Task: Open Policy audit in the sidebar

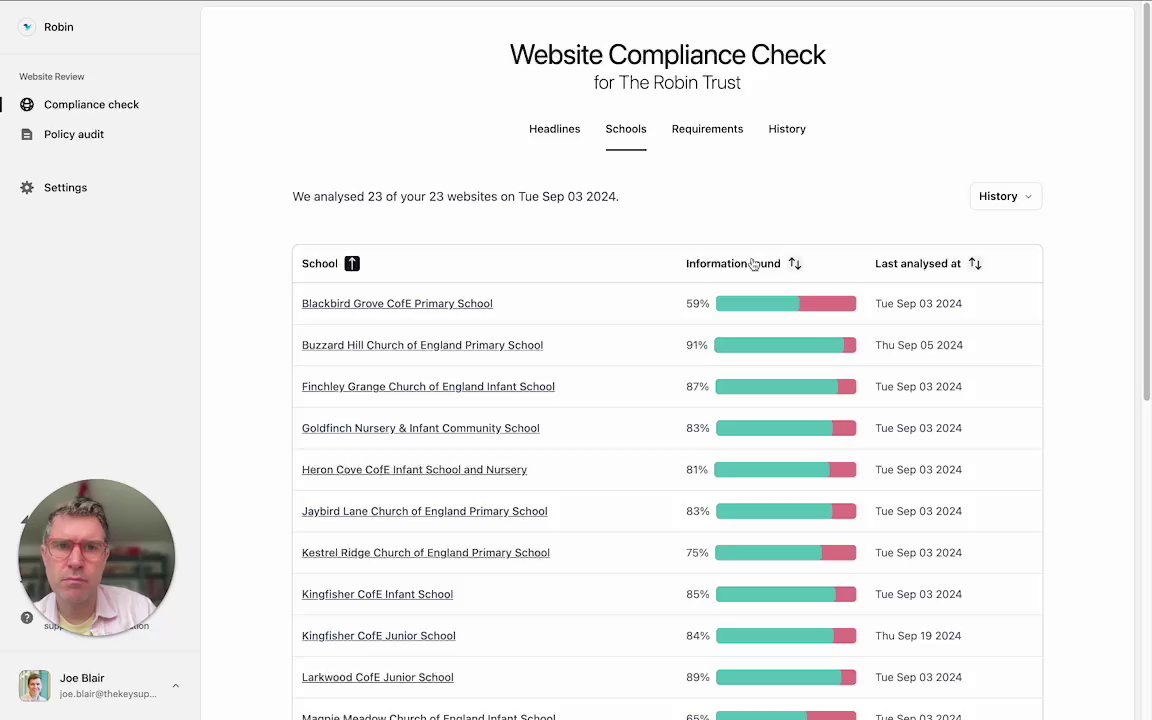Action: click(x=74, y=134)
